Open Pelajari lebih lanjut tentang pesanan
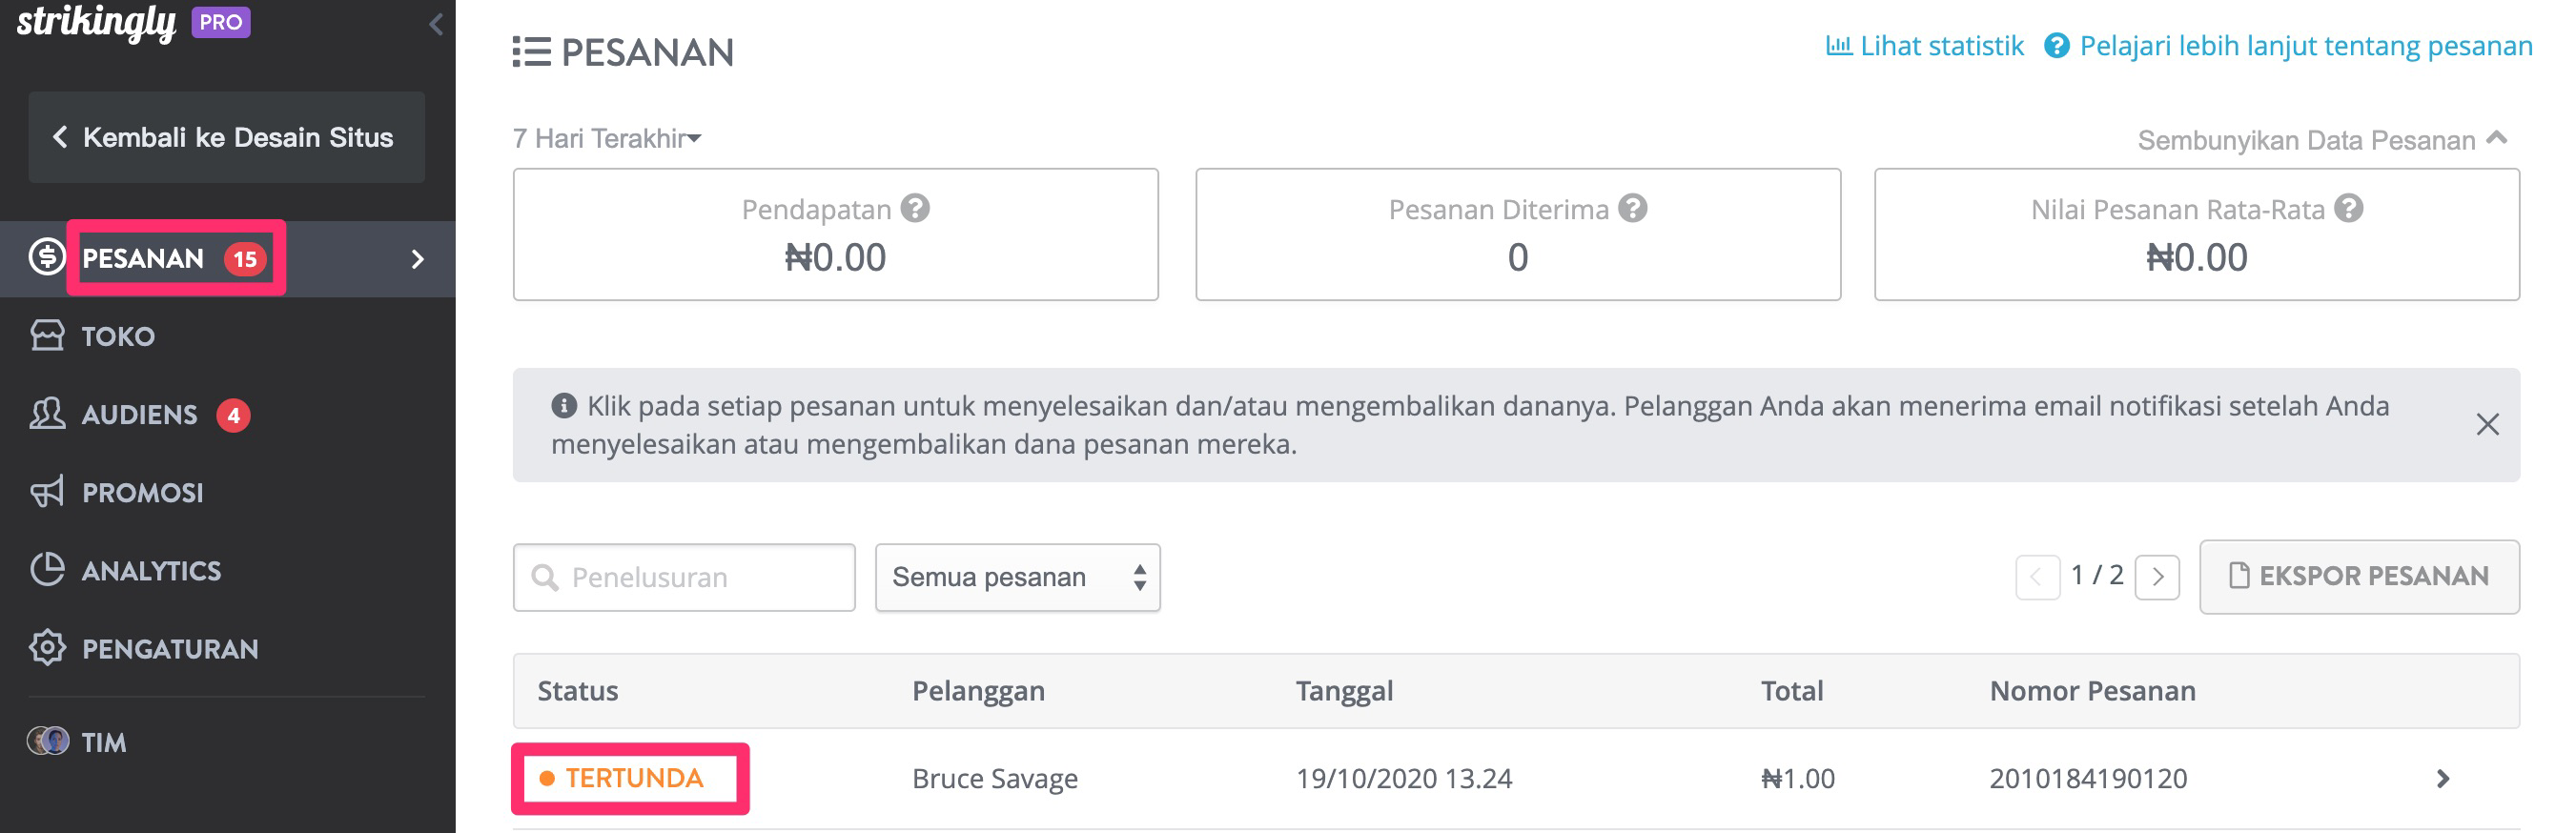2576x833 pixels. 2306,46
